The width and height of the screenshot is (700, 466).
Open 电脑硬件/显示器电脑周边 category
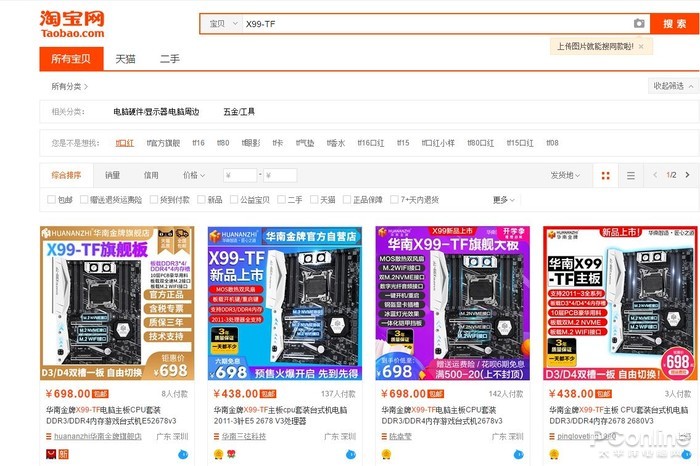pos(156,112)
